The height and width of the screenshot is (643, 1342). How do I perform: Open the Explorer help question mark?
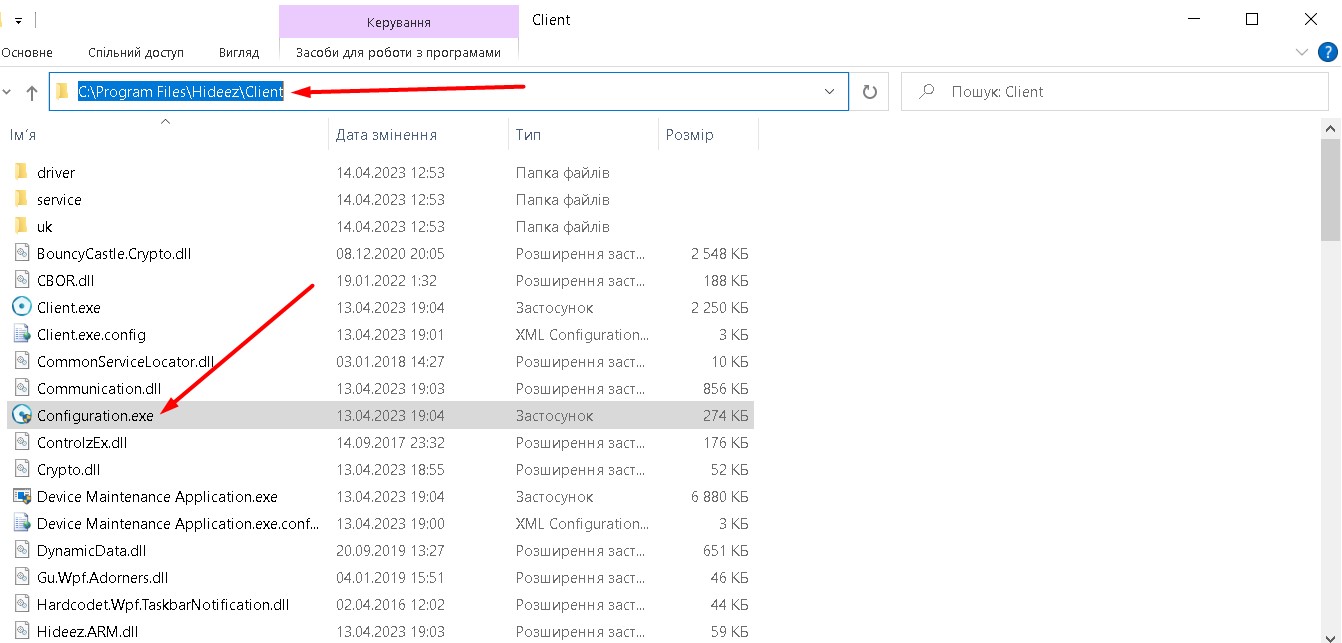[x=1328, y=52]
